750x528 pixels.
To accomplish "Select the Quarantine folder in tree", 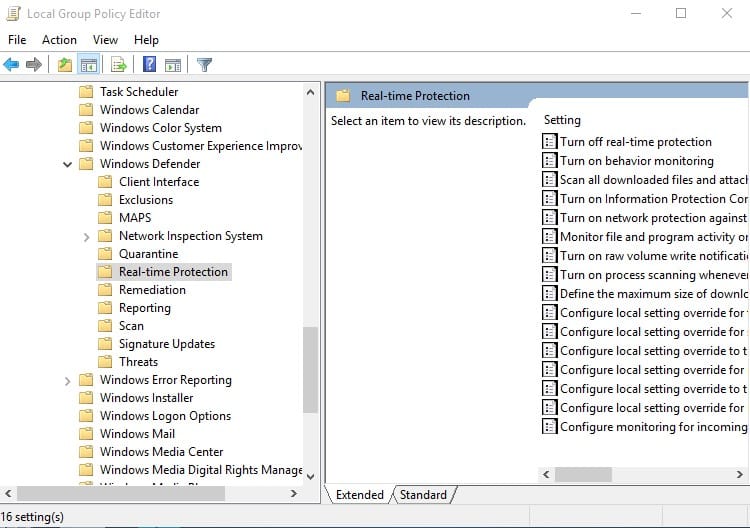I will 148,254.
